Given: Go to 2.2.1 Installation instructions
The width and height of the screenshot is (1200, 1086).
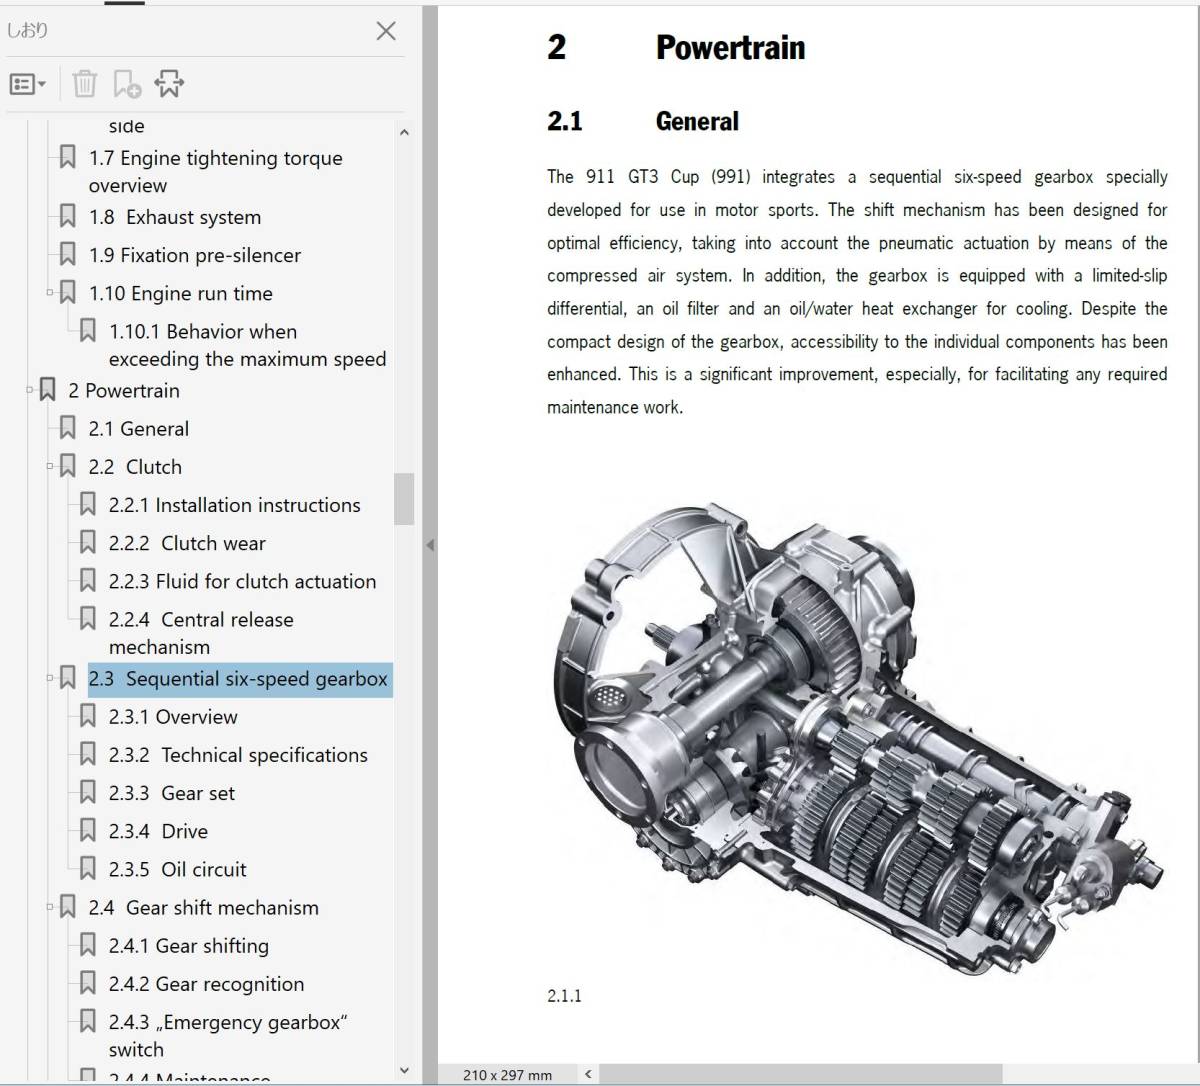Looking at the screenshot, I should click(x=234, y=505).
